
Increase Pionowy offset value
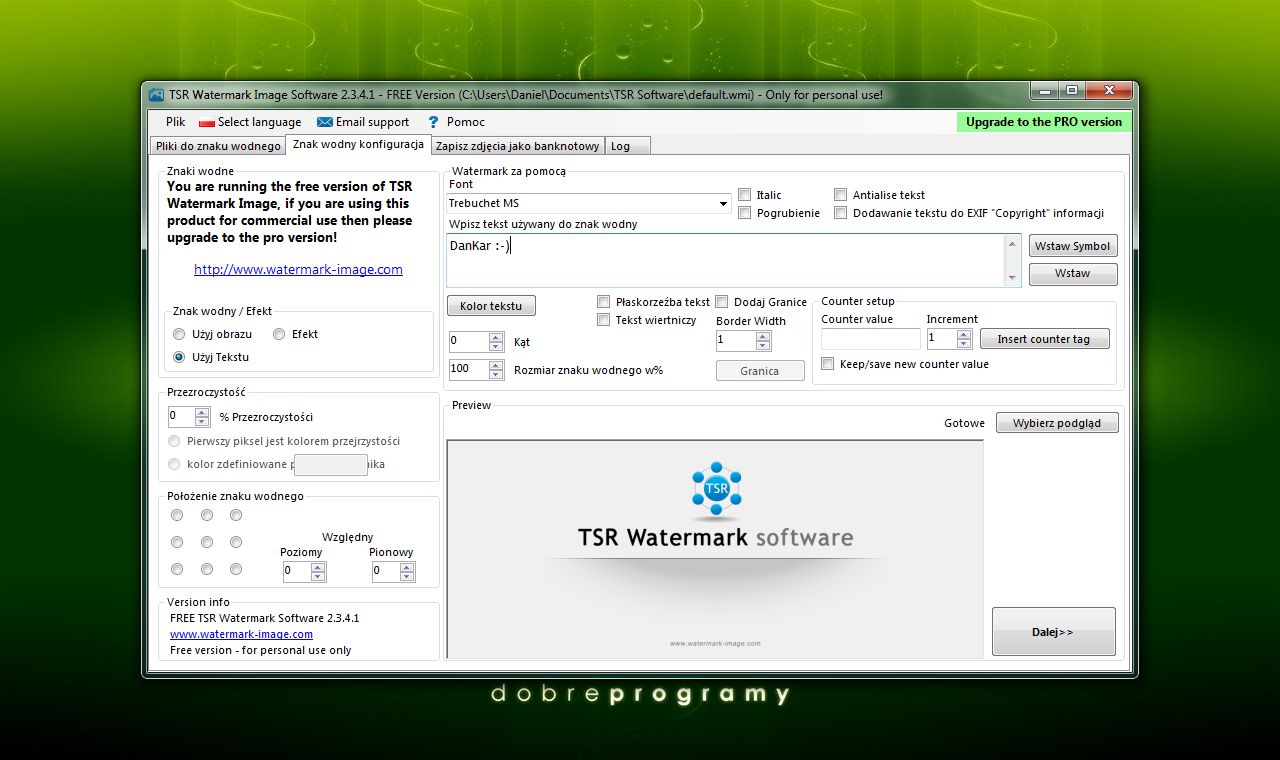pos(407,567)
